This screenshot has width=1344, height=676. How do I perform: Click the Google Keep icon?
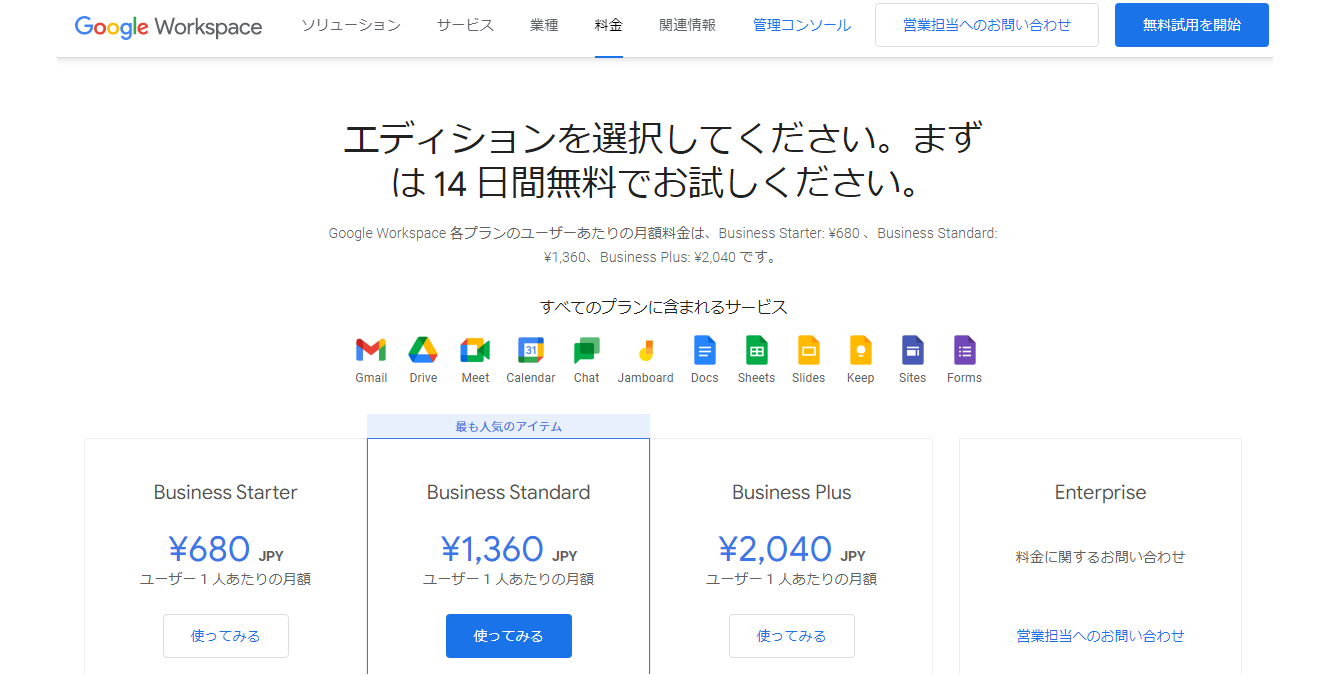(x=860, y=350)
